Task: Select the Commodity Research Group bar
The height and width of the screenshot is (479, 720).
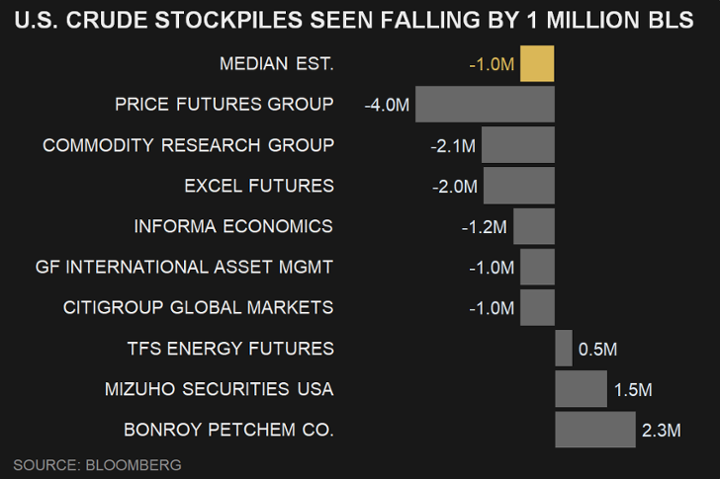Action: pyautogui.click(x=517, y=145)
